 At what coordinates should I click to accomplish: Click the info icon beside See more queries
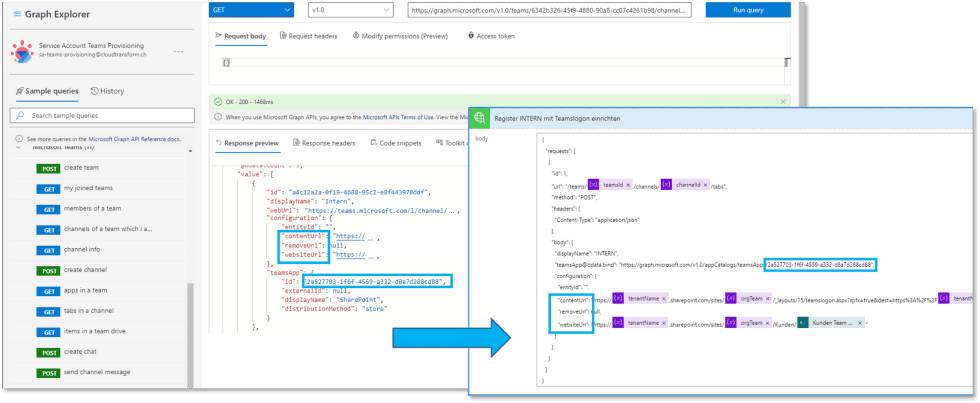pos(19,139)
